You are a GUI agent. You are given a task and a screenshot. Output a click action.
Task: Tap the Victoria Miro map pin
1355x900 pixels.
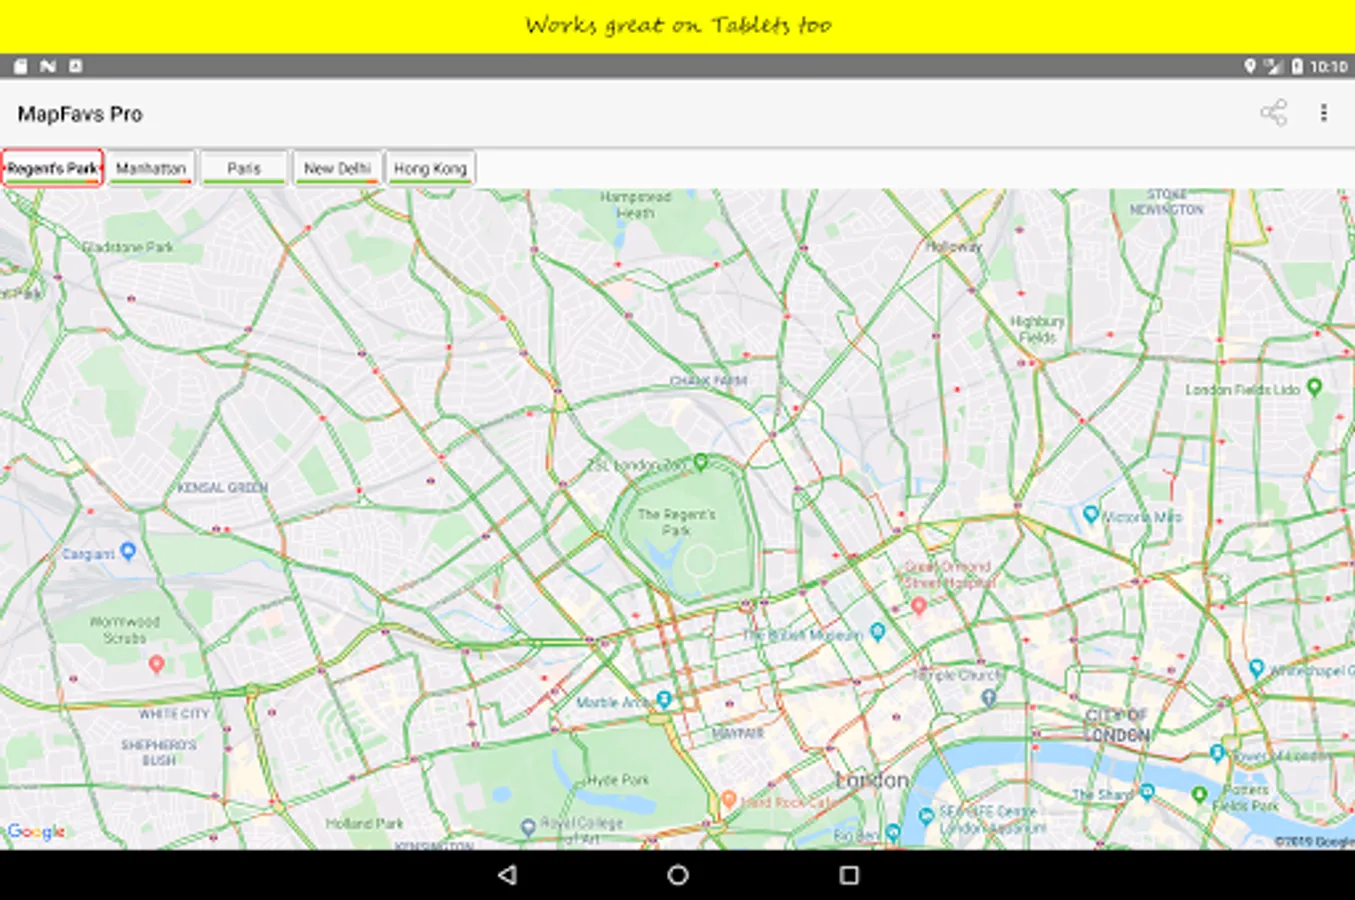pyautogui.click(x=1091, y=515)
